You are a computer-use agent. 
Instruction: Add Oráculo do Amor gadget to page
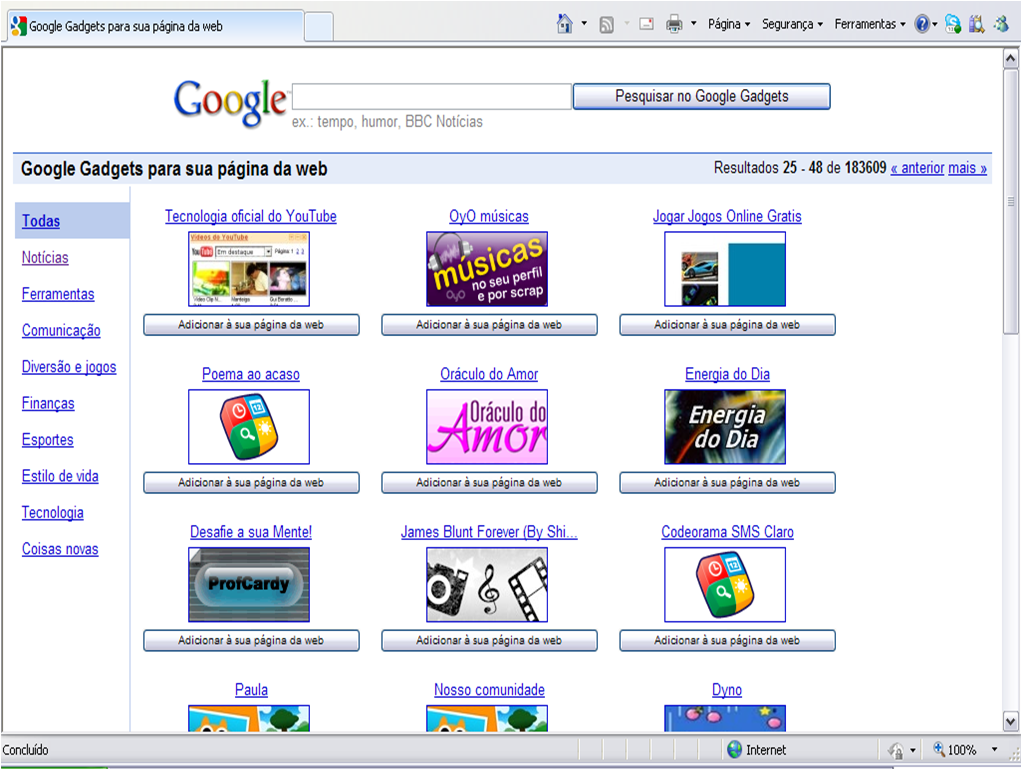(x=489, y=482)
